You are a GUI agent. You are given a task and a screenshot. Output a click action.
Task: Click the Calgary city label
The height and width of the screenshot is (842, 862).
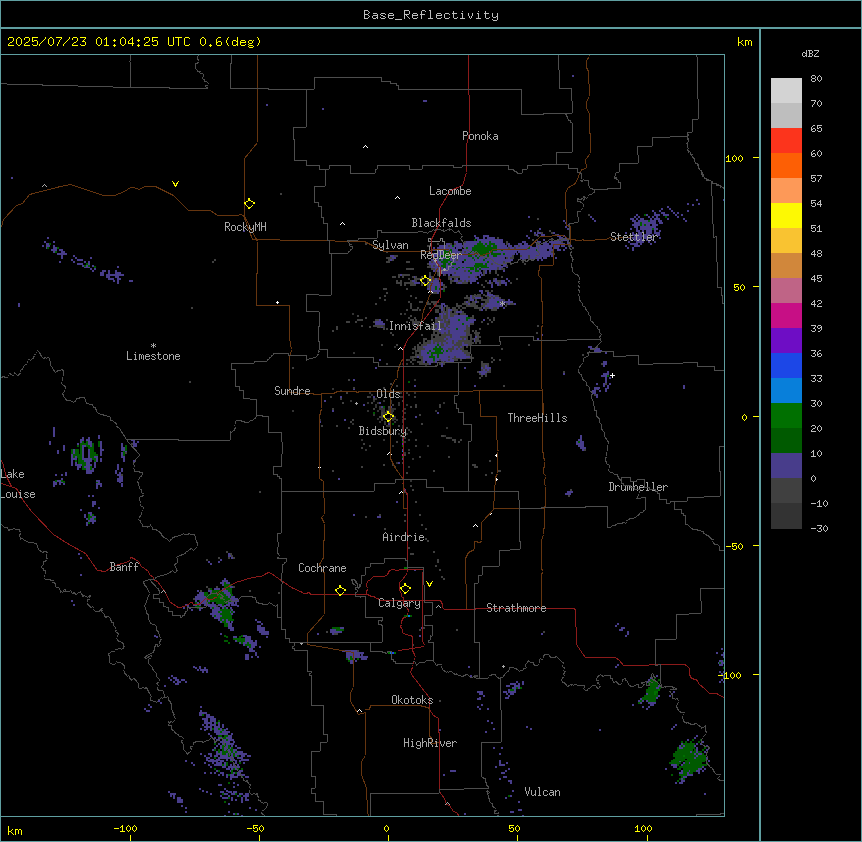[x=399, y=603]
